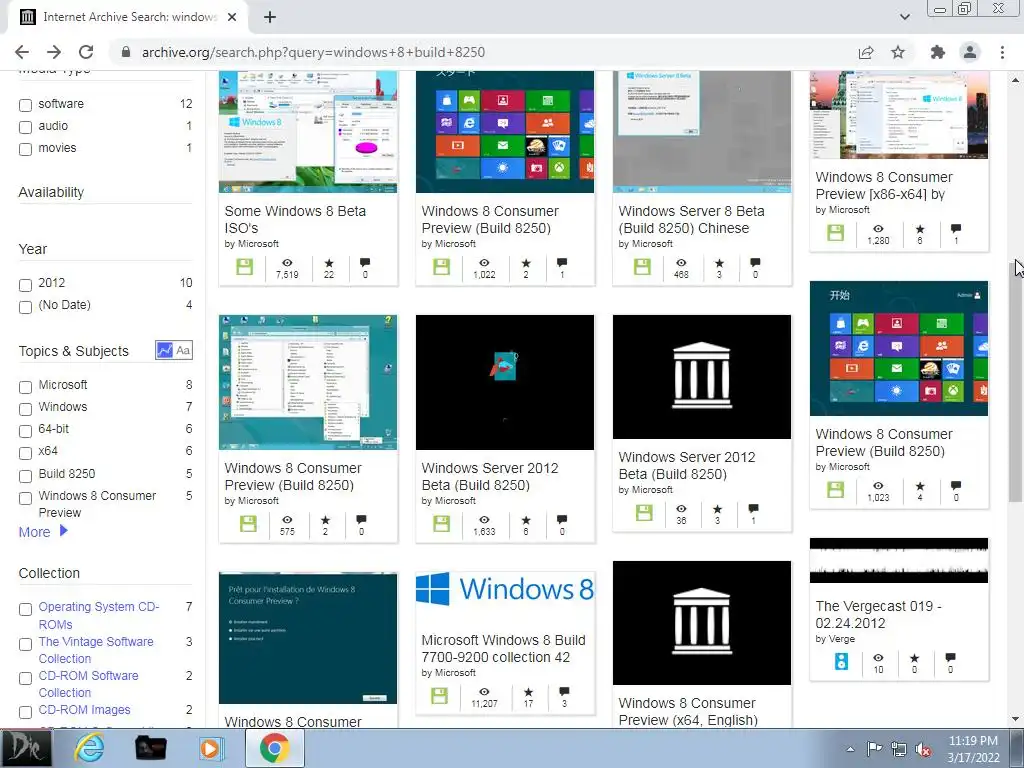The height and width of the screenshot is (768, 1024).
Task: Check the software media type box
Action: 25,105
